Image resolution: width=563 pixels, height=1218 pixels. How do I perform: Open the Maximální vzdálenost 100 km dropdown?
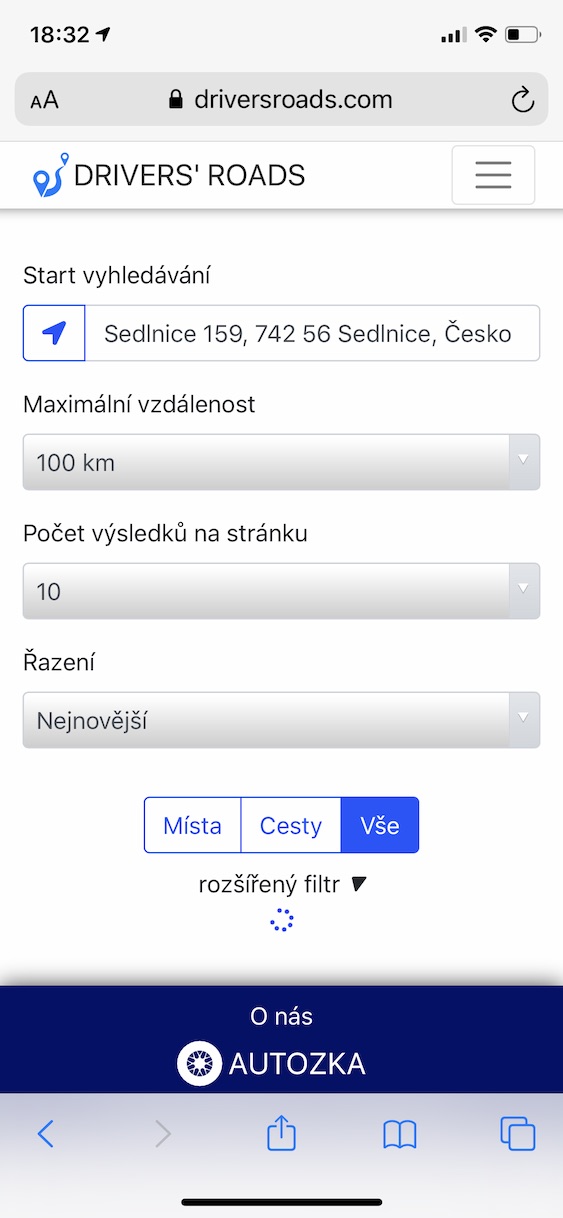[281, 462]
